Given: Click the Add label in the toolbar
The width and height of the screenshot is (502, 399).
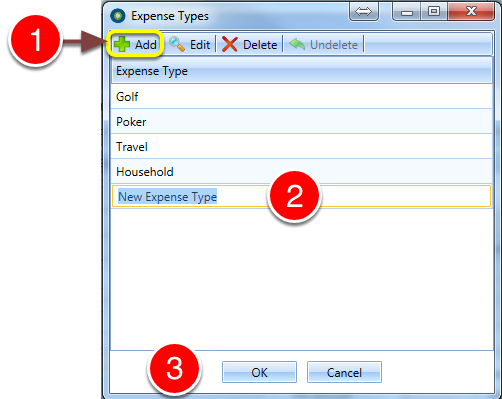Looking at the screenshot, I should coord(146,45).
